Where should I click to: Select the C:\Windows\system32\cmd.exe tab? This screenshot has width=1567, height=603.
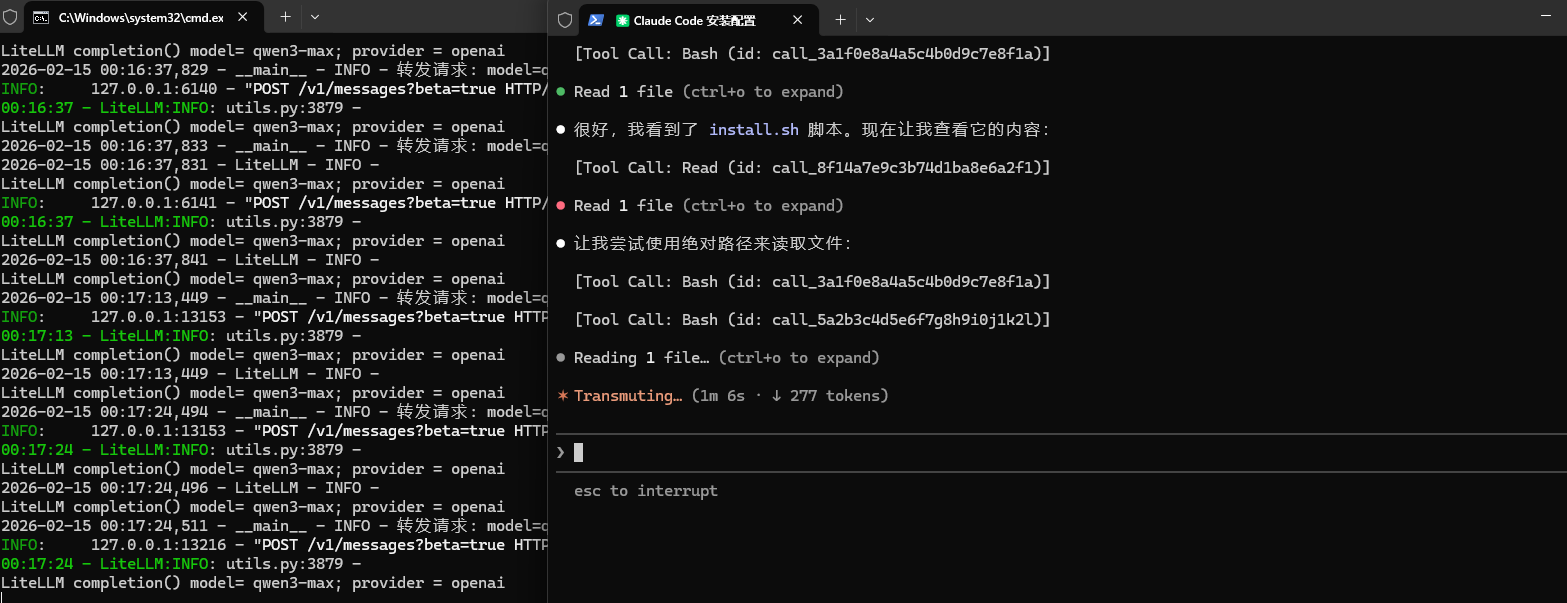tap(140, 18)
